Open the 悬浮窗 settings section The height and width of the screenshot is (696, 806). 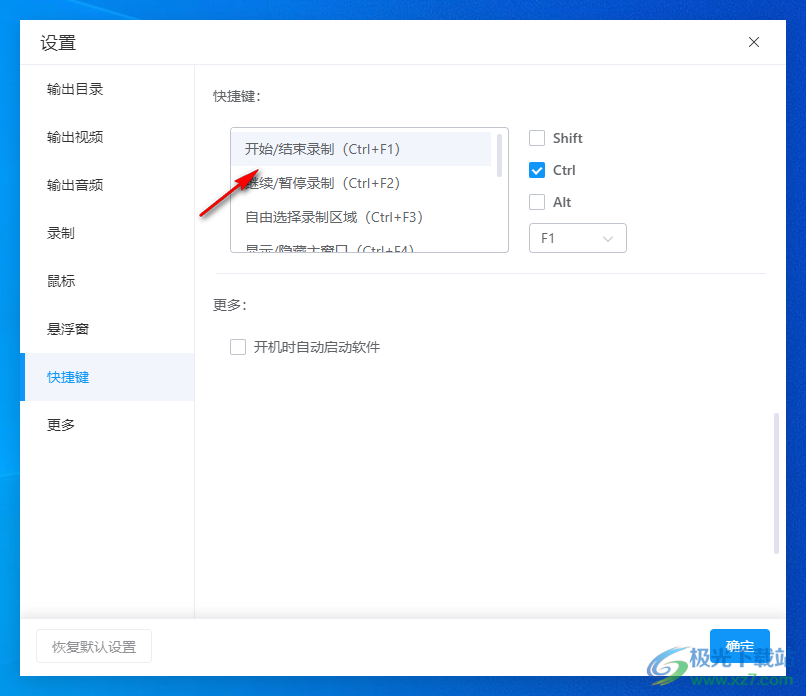coord(107,329)
